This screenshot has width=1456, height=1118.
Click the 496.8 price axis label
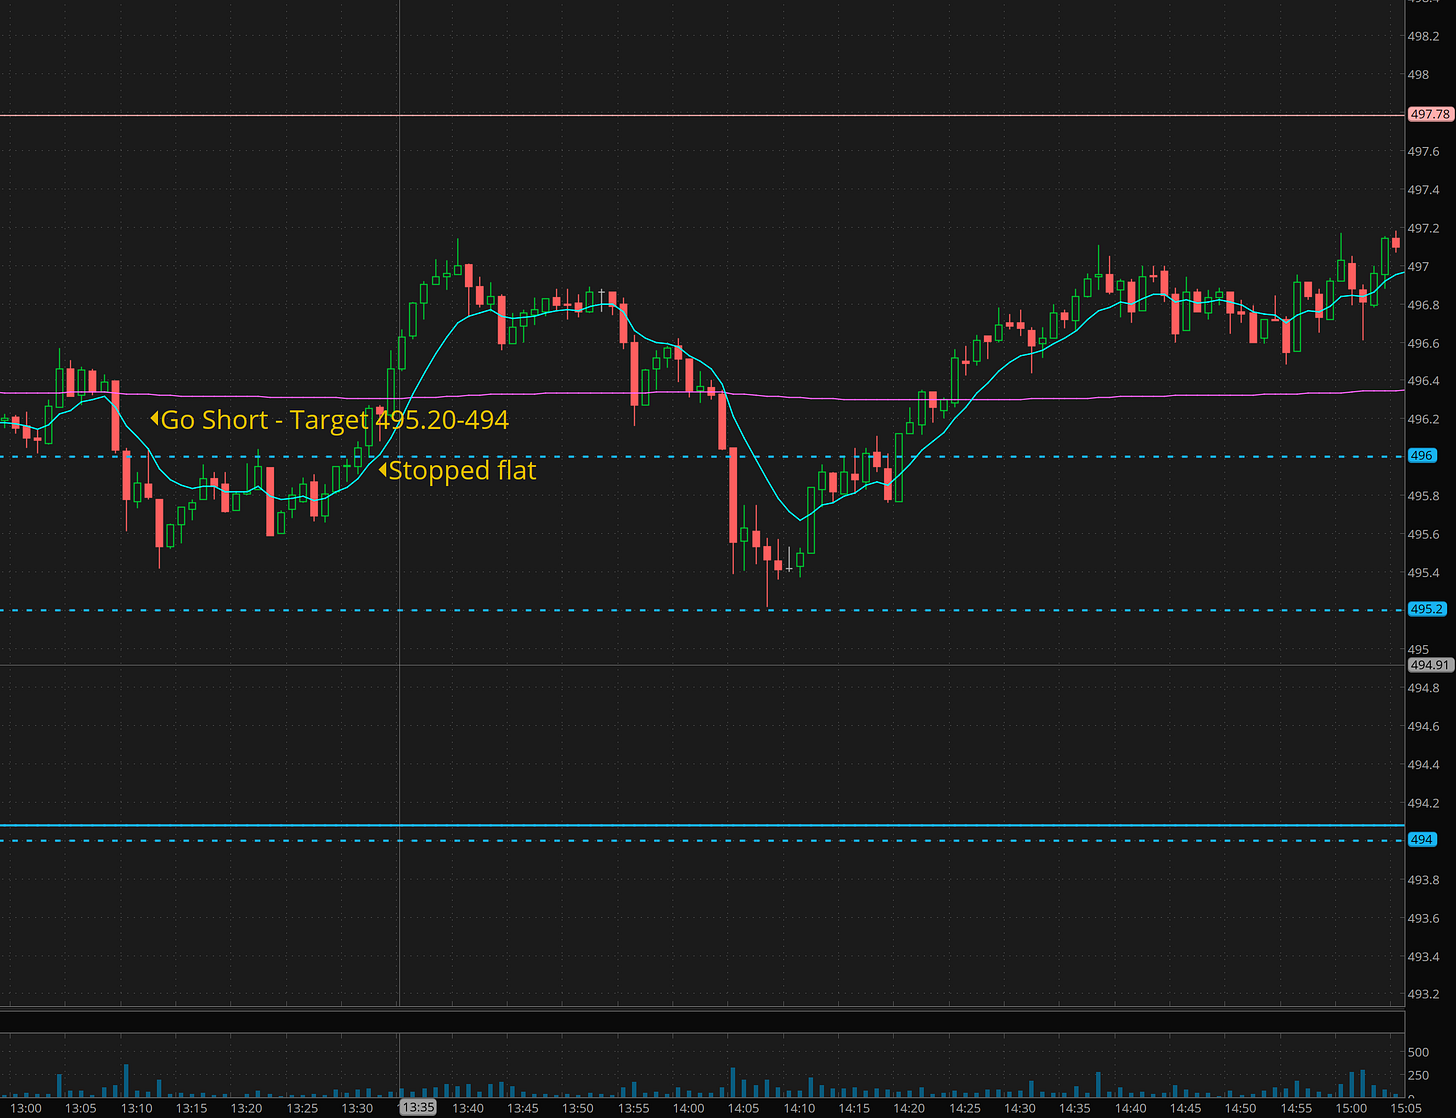click(1423, 305)
